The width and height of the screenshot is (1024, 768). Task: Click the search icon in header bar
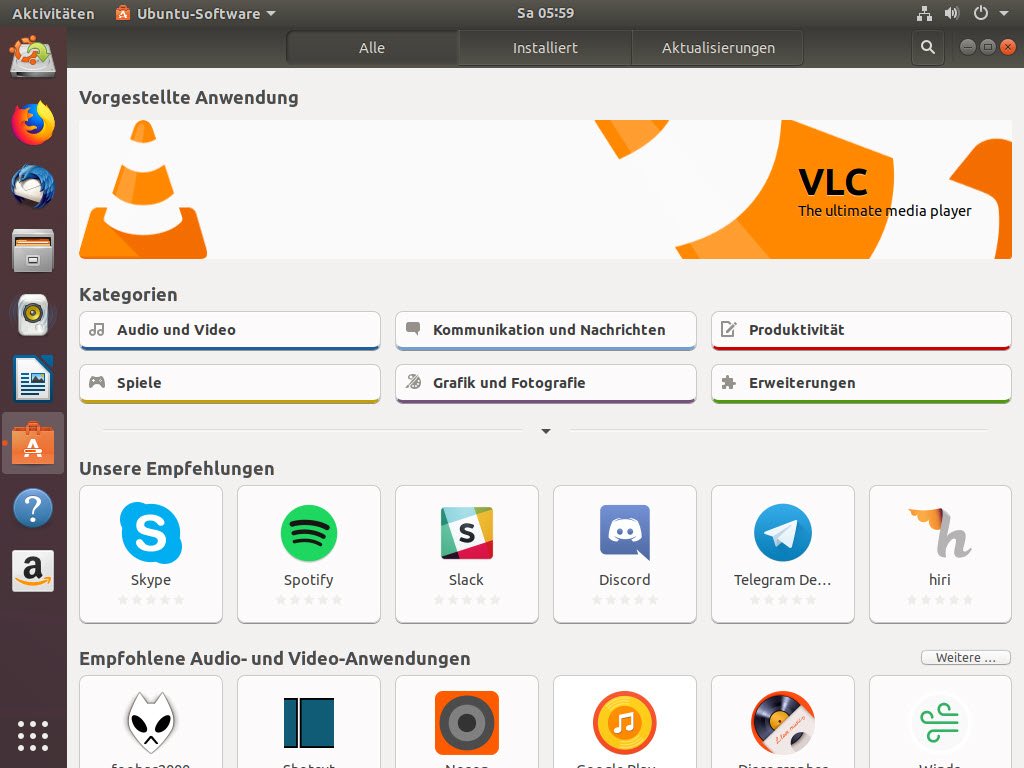[927, 48]
